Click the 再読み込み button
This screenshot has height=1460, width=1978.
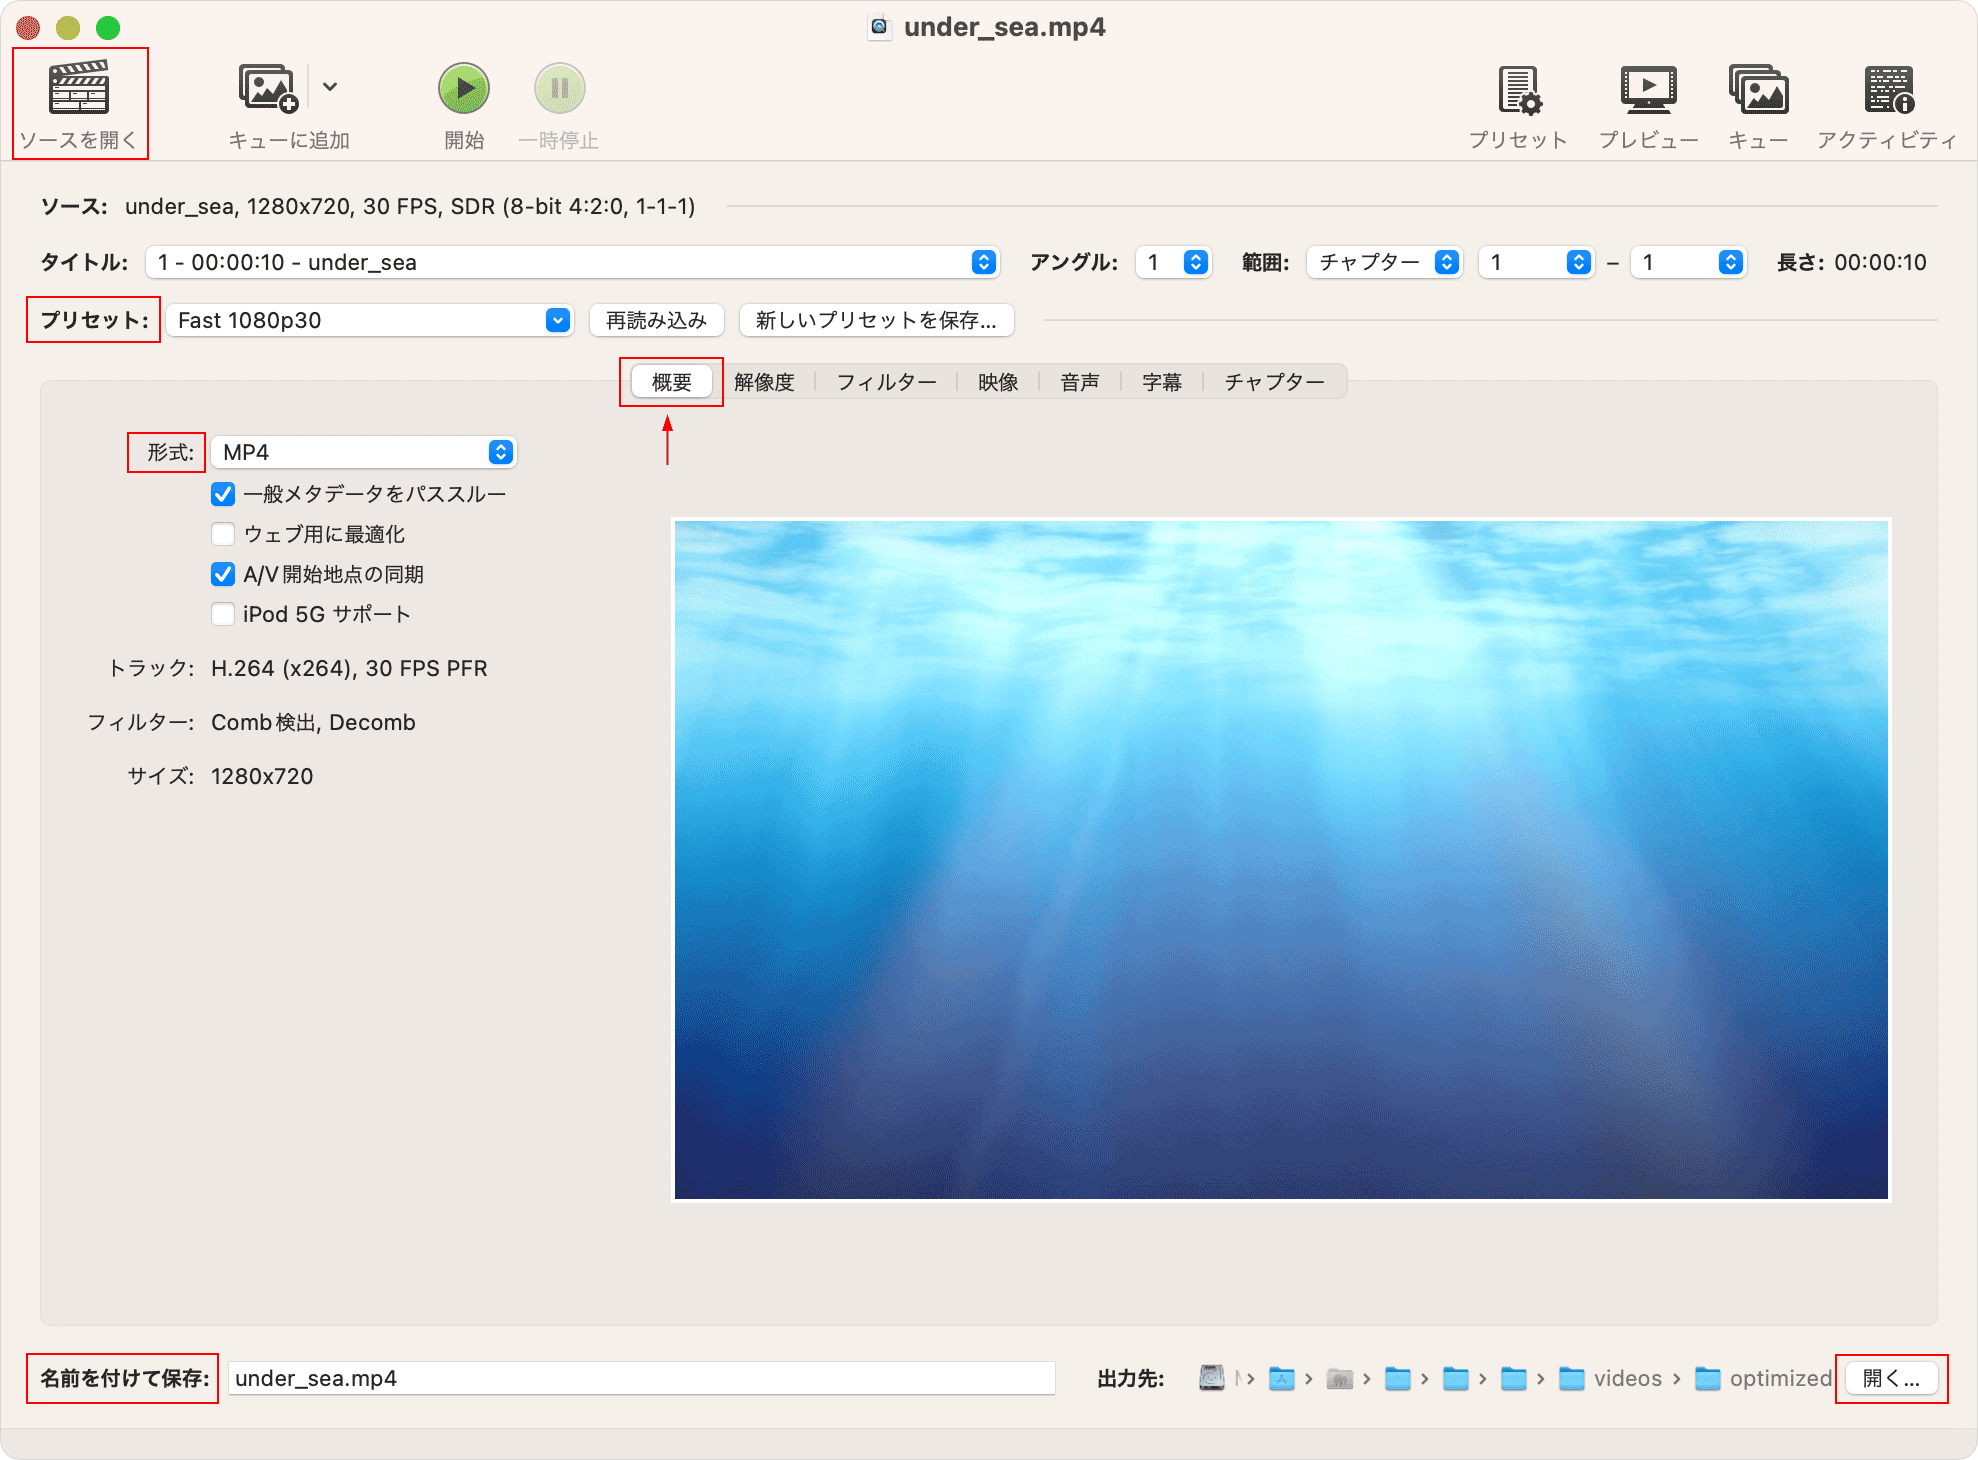(656, 320)
